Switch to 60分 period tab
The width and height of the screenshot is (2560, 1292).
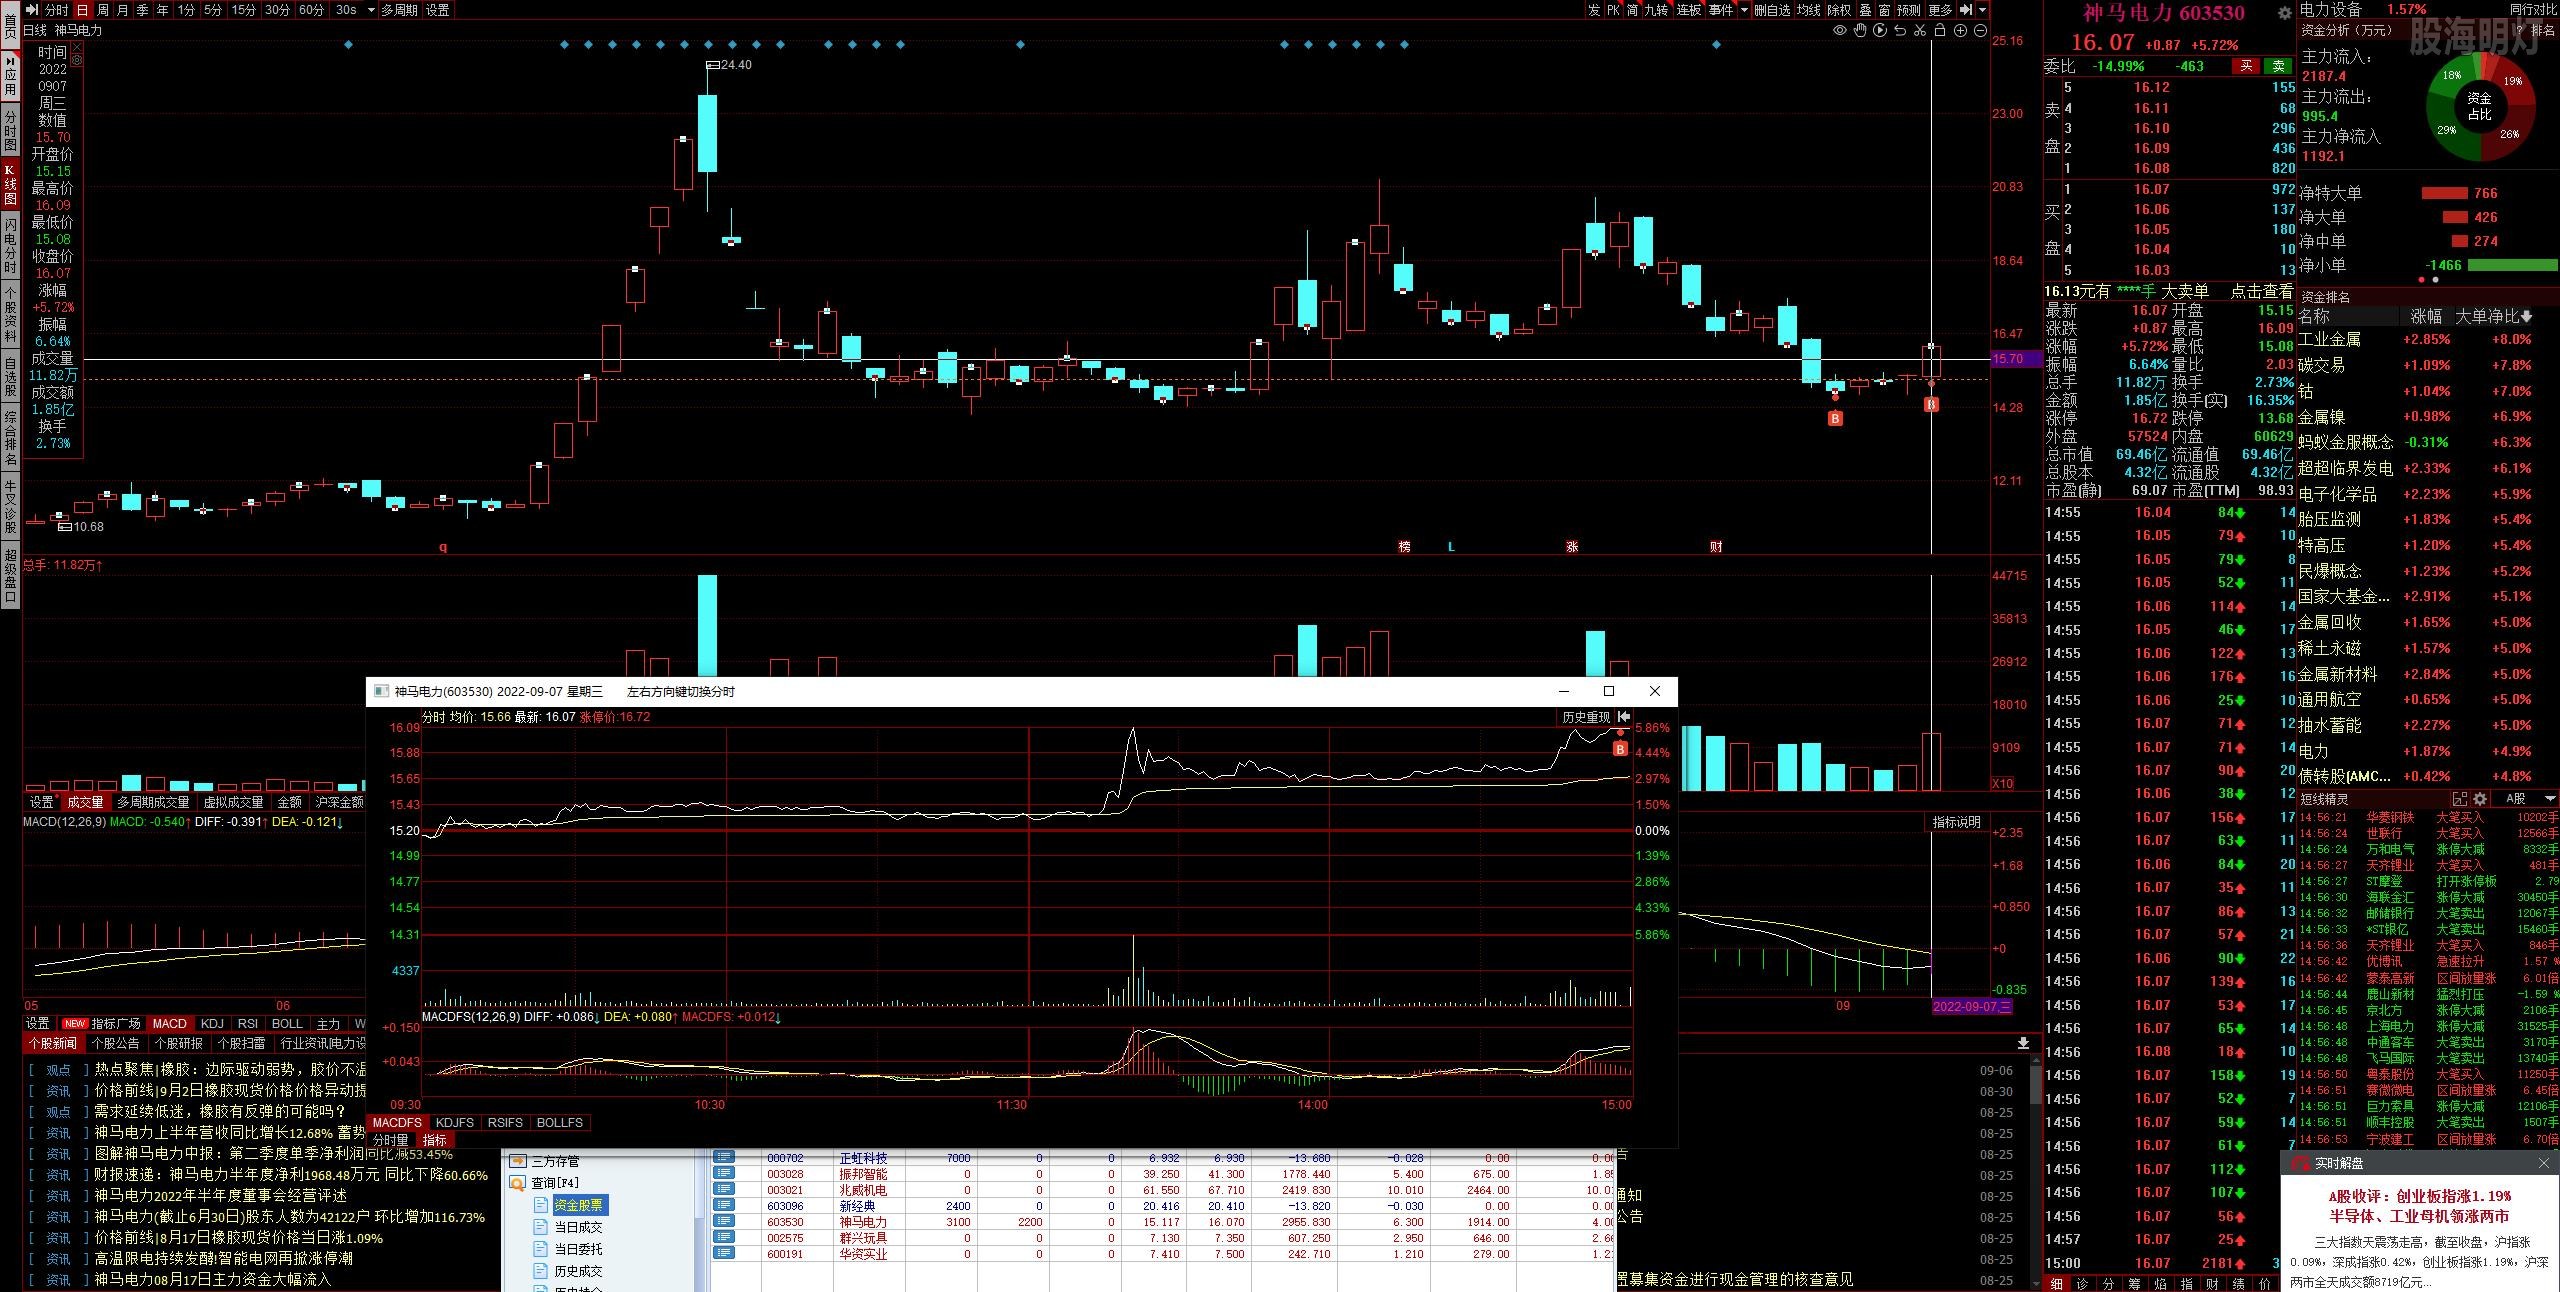coord(311,10)
